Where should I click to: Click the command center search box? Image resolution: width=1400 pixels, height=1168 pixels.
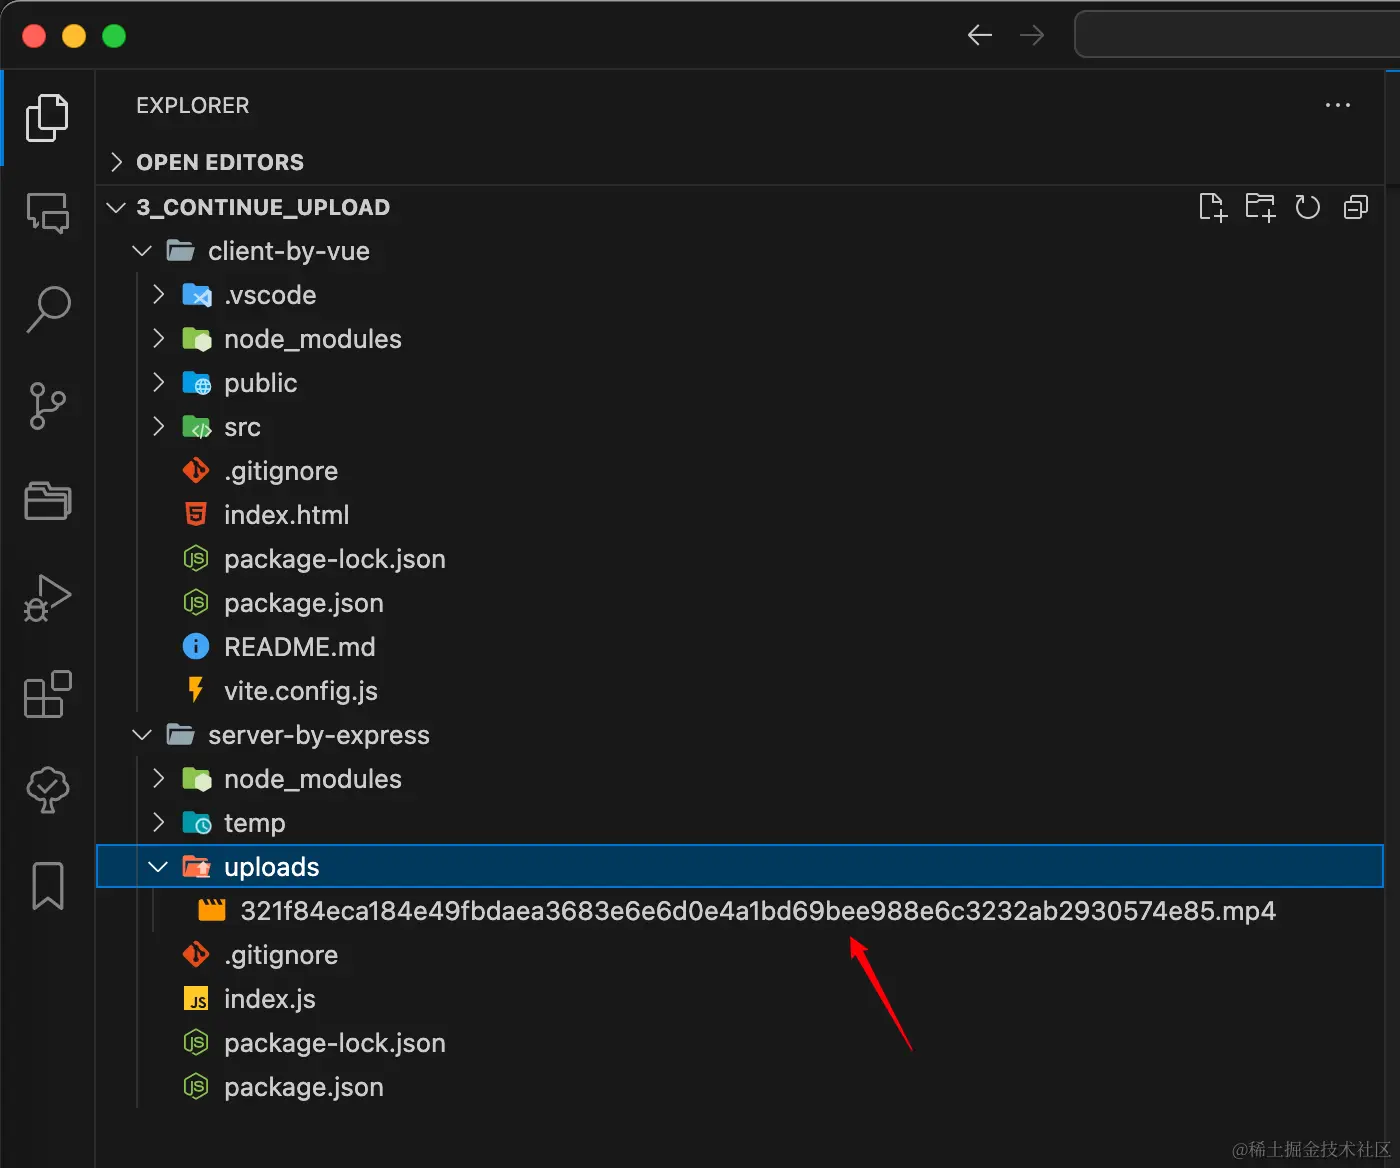tap(1237, 35)
